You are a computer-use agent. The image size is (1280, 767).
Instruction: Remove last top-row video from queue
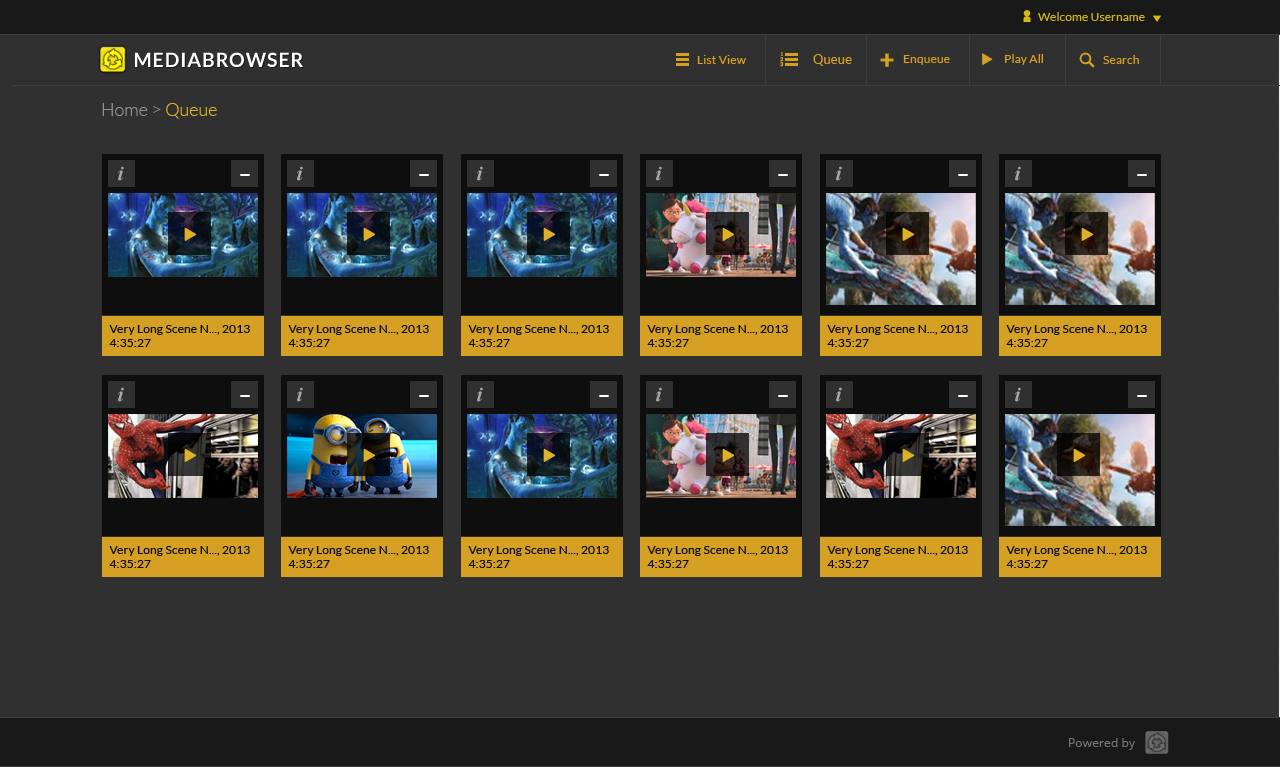point(1141,174)
